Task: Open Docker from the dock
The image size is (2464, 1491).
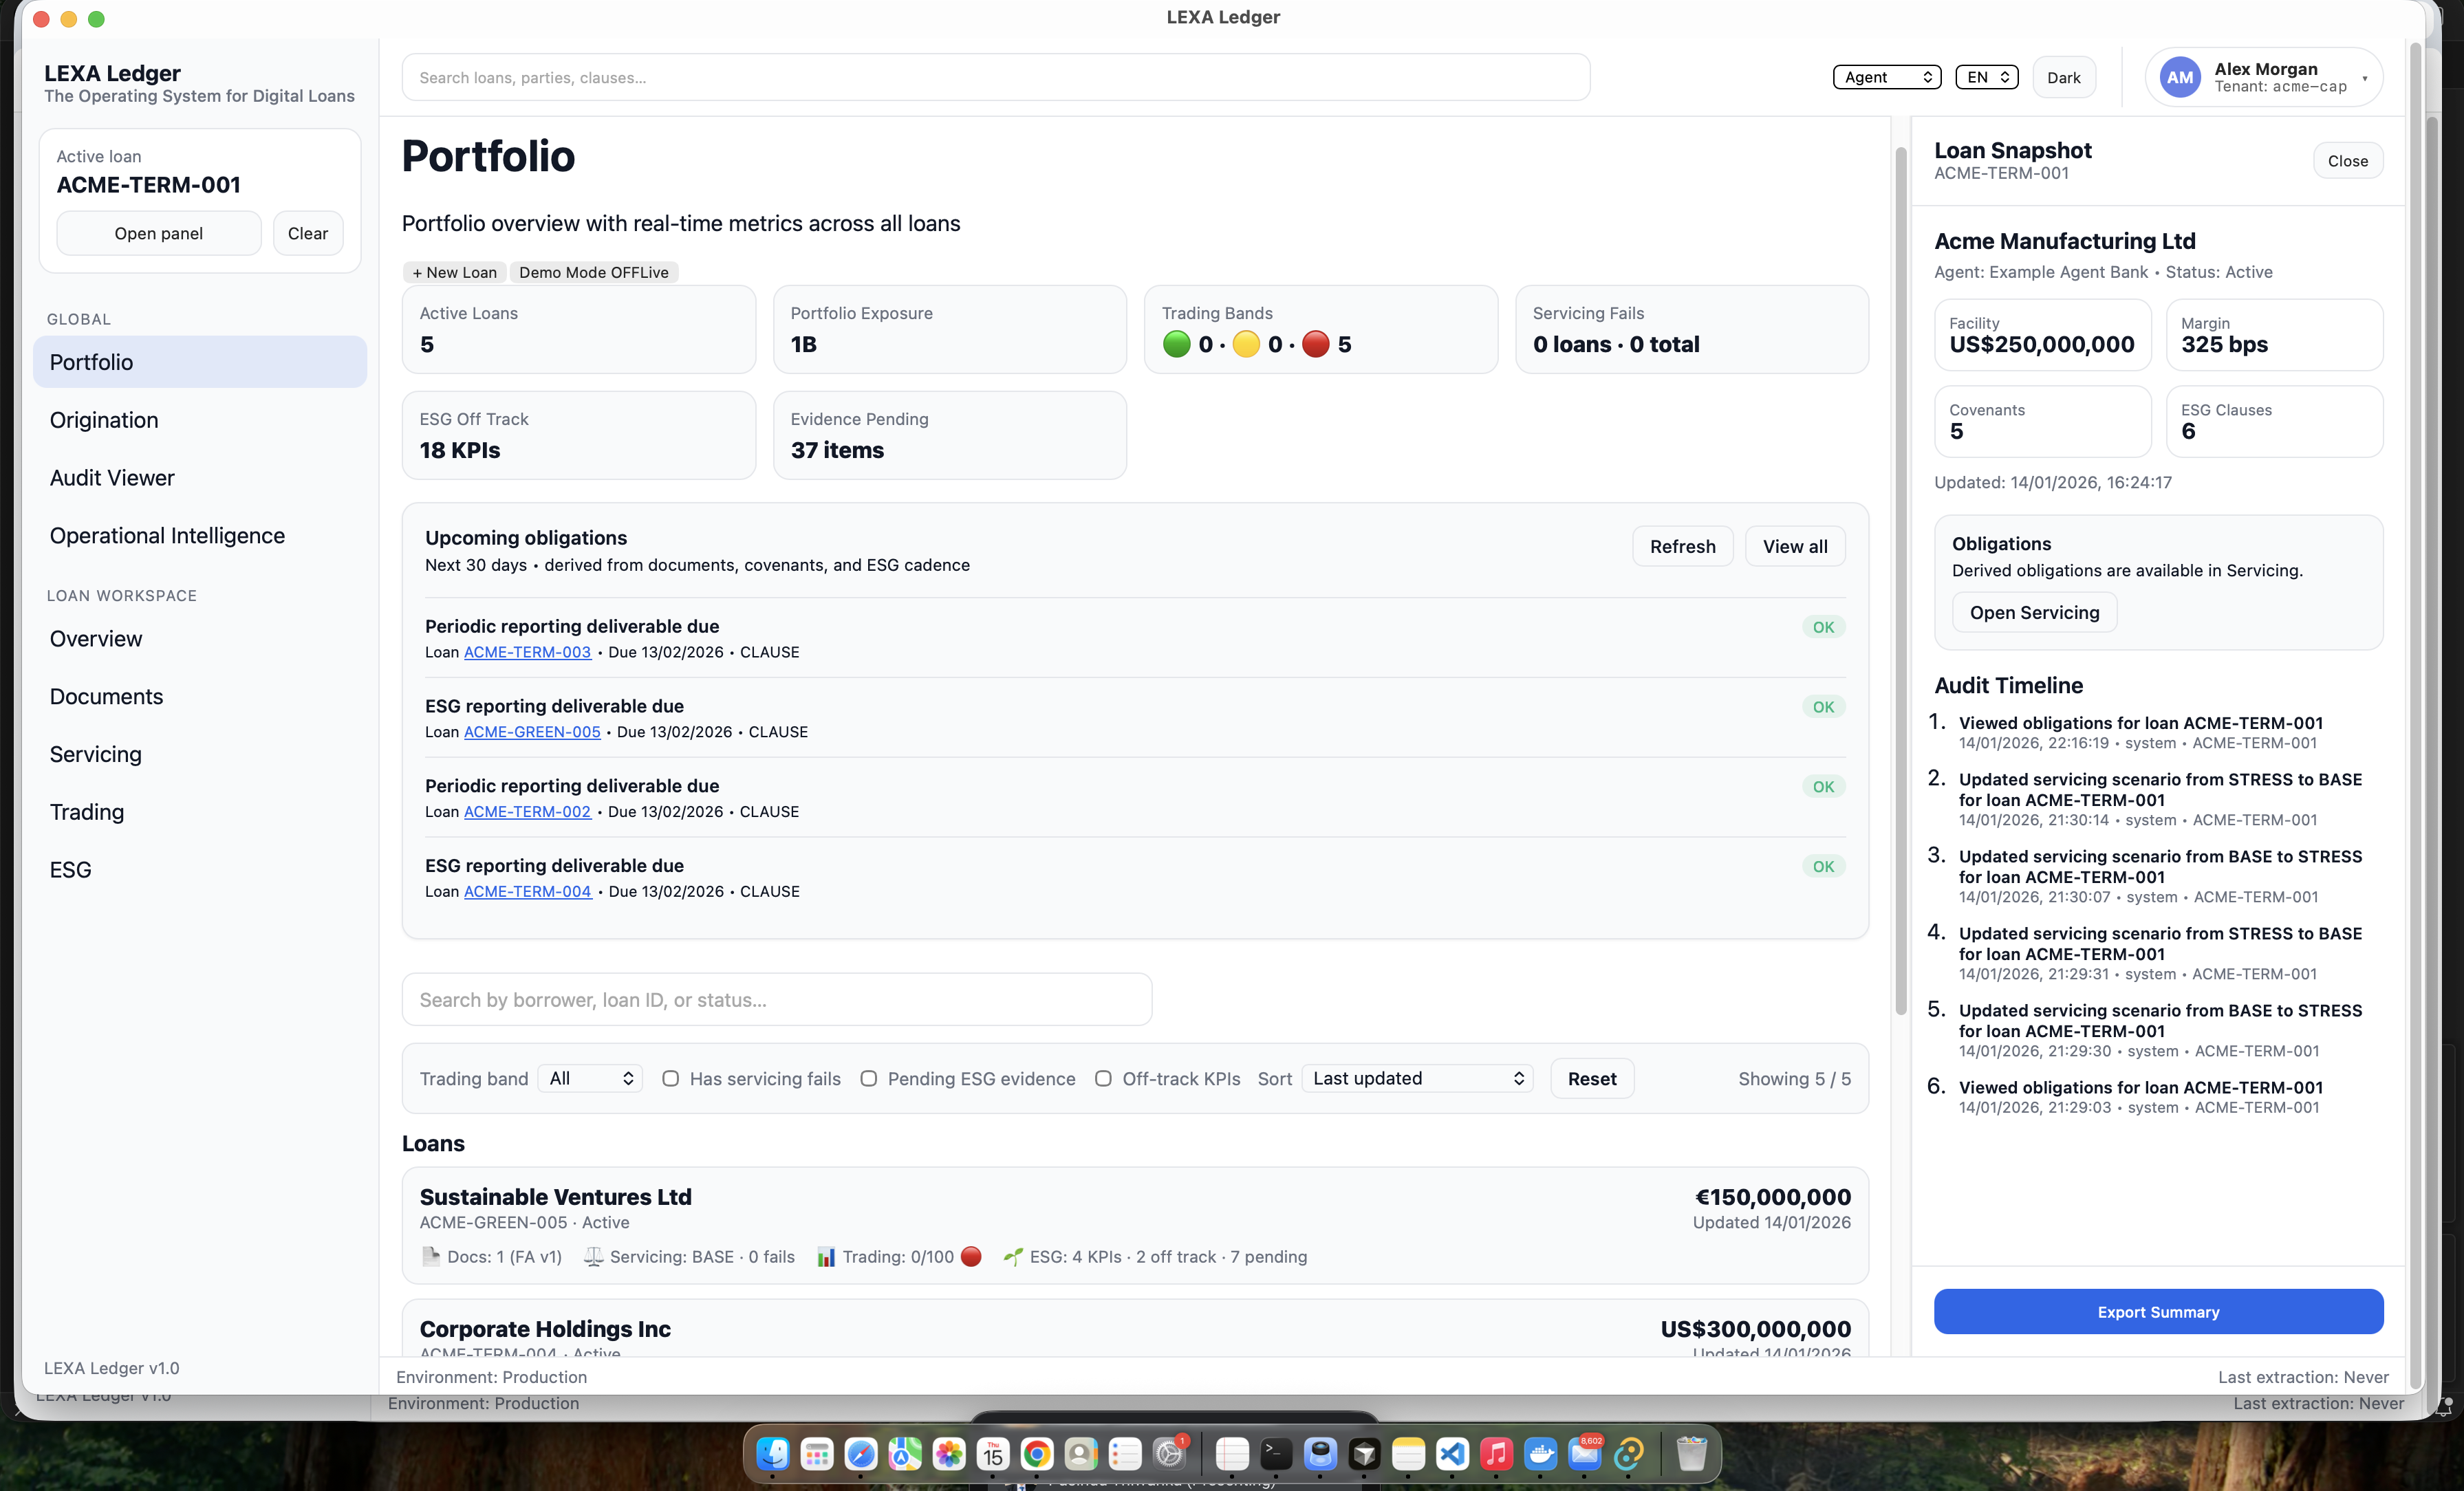Action: coord(1540,1453)
